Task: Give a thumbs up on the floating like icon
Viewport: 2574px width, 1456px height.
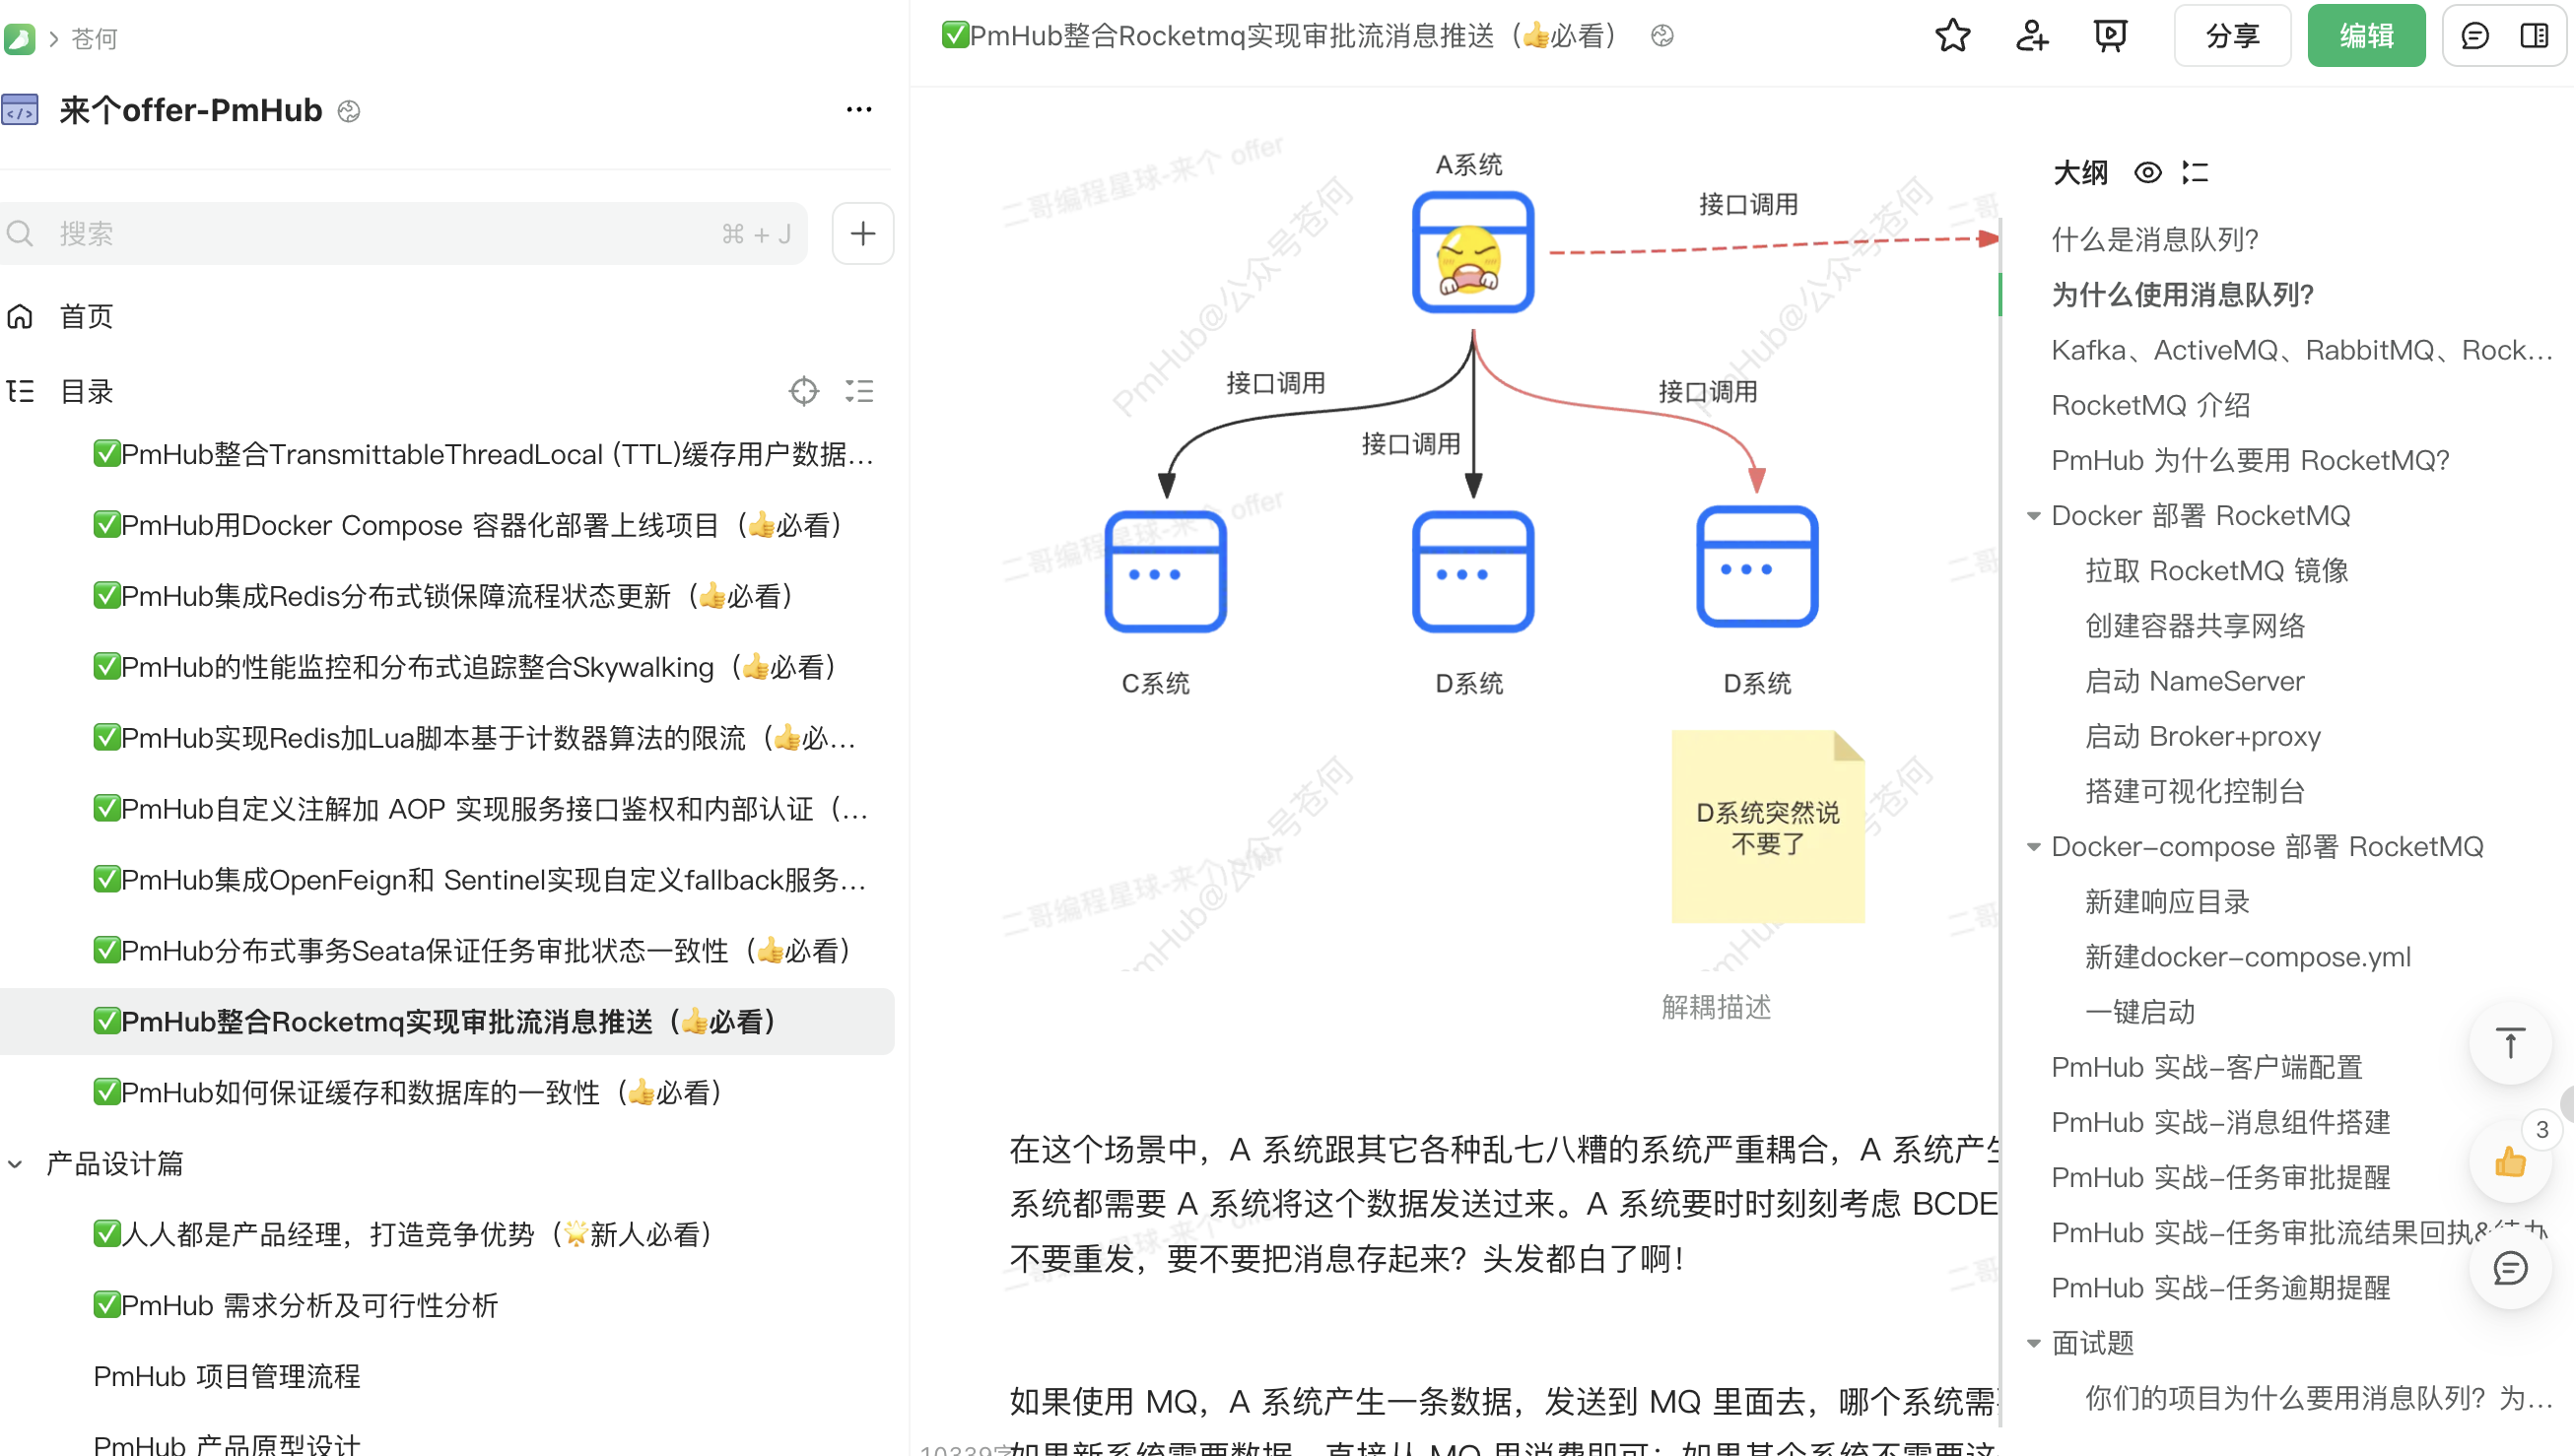Action: 2510,1162
